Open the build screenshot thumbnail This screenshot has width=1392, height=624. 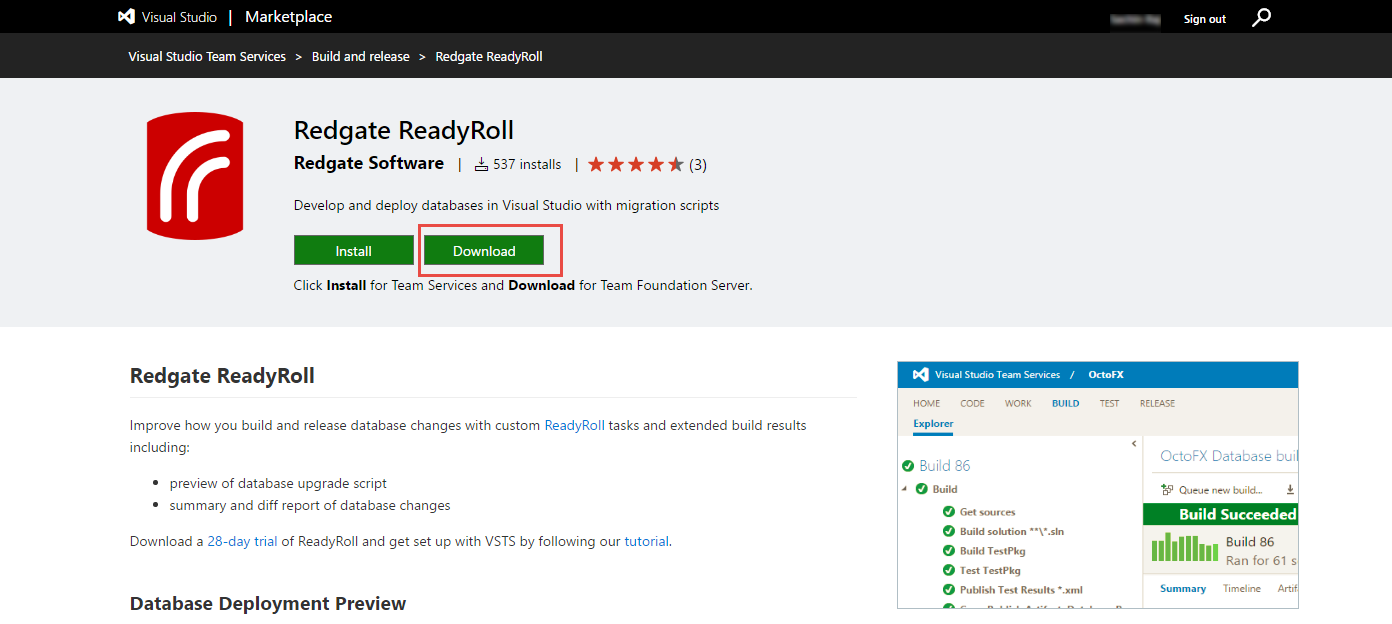(x=1098, y=485)
